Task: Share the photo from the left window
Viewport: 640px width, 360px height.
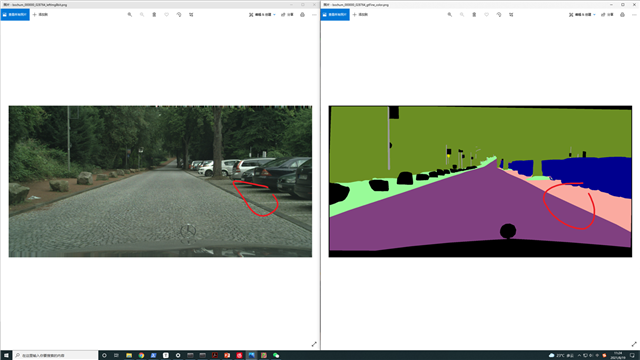Action: (x=287, y=15)
